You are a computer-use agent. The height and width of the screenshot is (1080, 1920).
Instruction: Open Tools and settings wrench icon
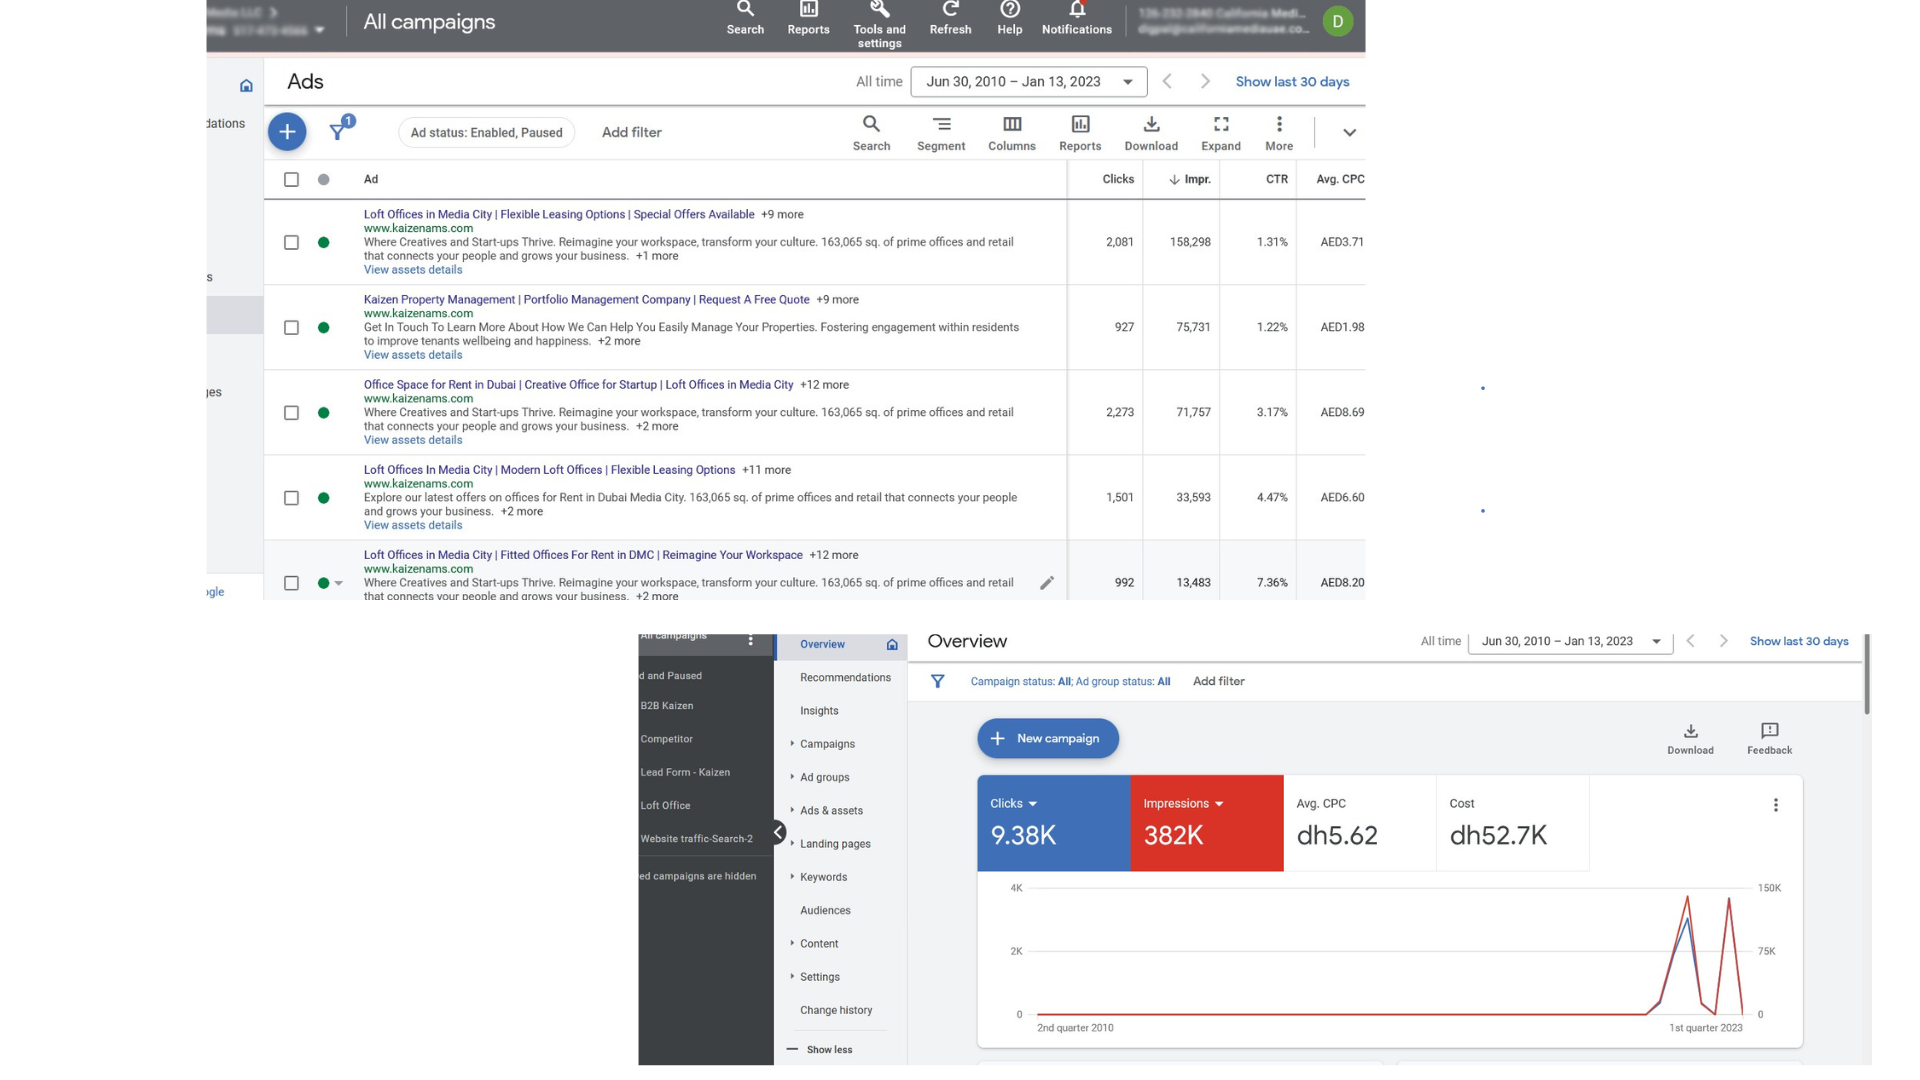(x=879, y=10)
